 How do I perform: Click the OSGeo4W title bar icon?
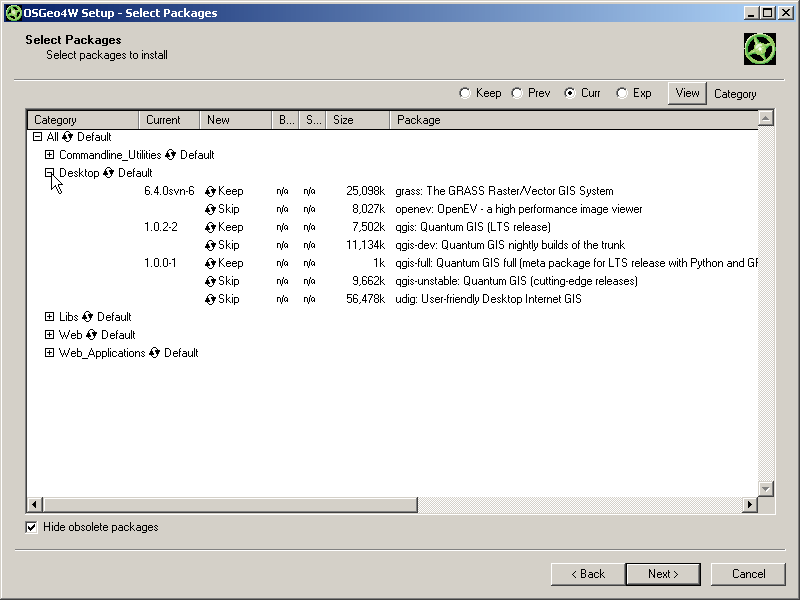pyautogui.click(x=13, y=13)
